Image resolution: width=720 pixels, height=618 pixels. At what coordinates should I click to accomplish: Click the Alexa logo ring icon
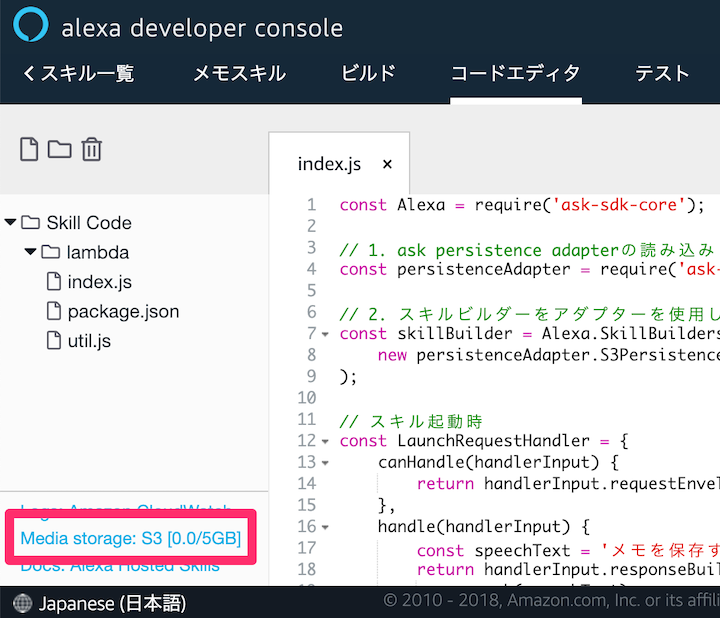tap(31, 24)
